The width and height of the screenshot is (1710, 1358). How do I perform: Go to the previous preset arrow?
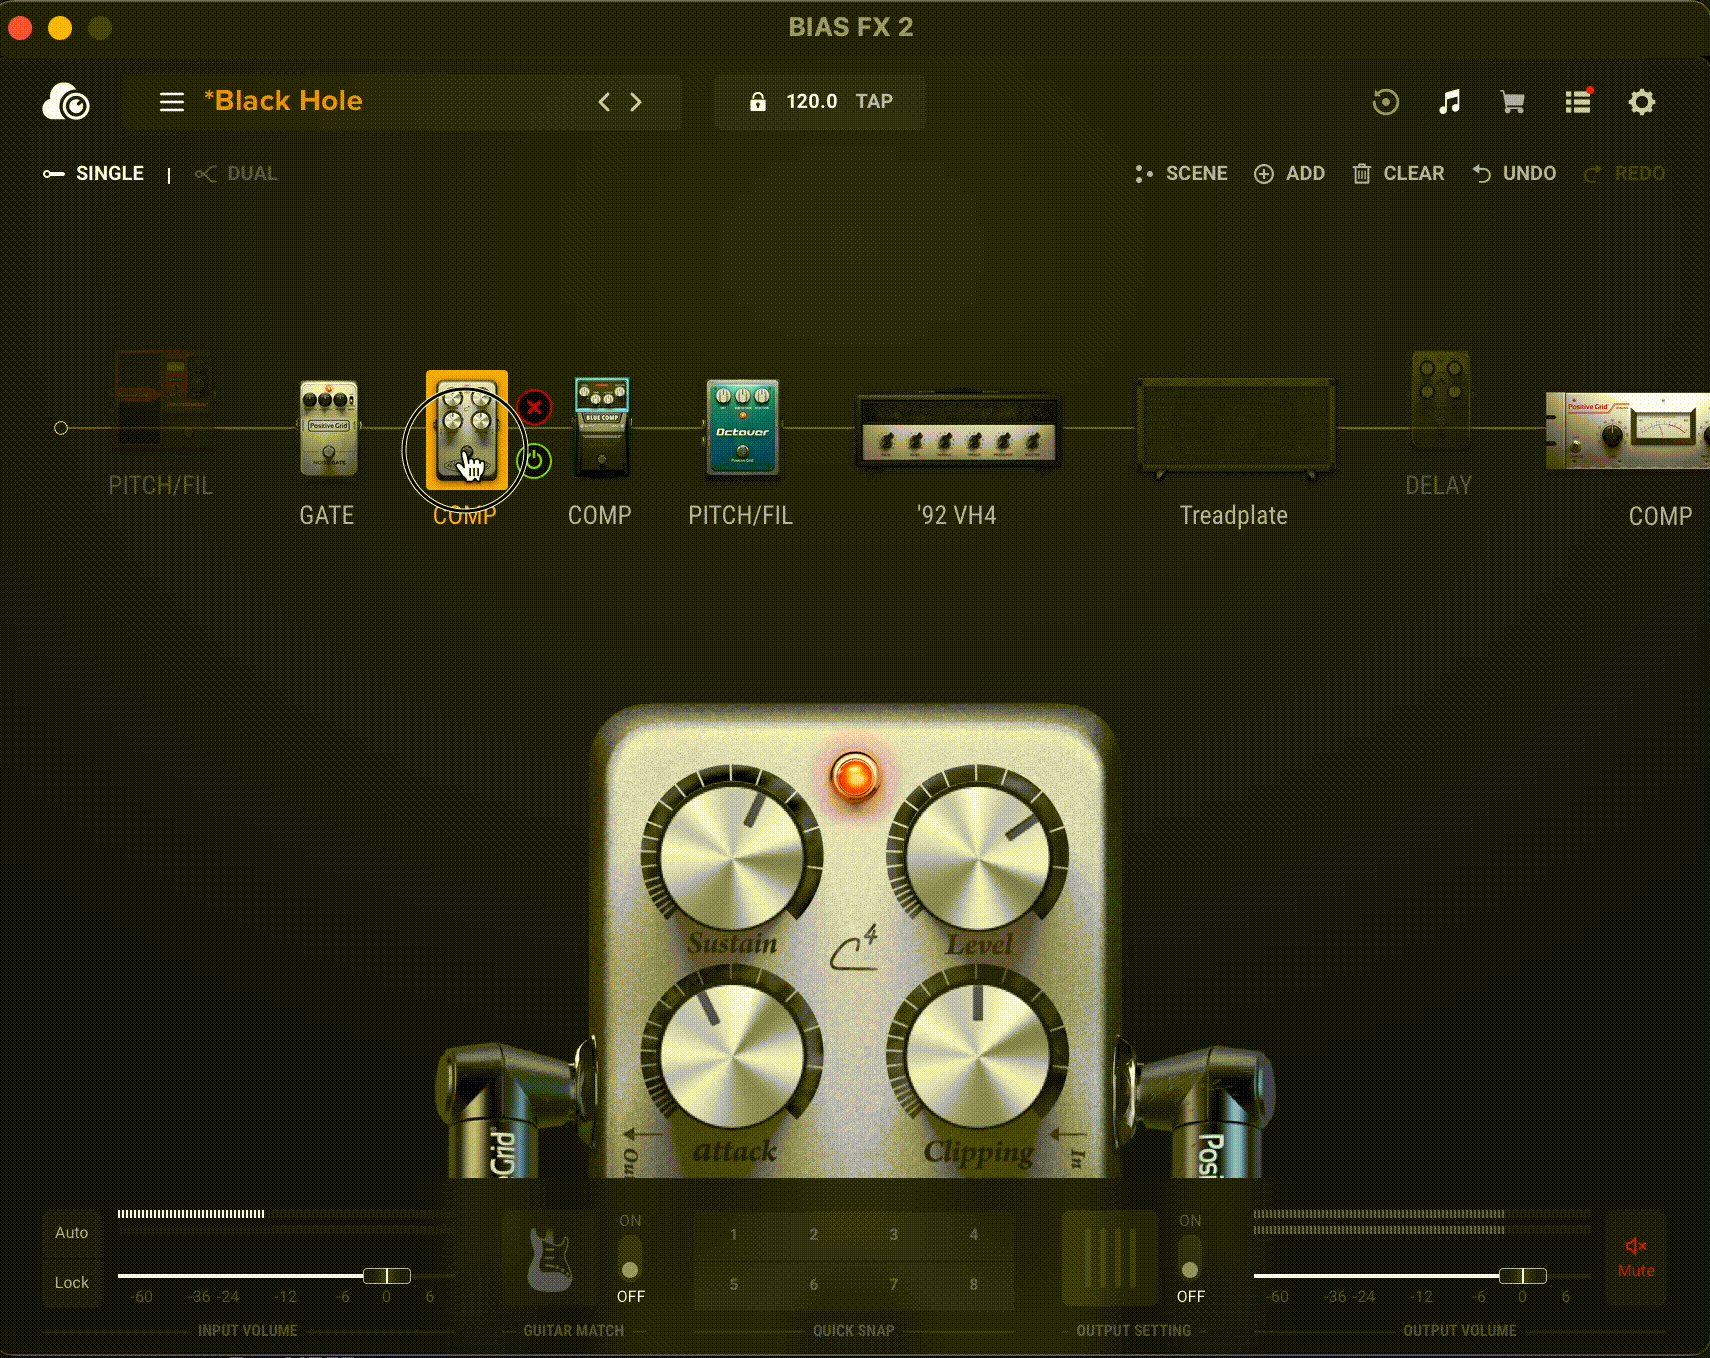(x=604, y=102)
